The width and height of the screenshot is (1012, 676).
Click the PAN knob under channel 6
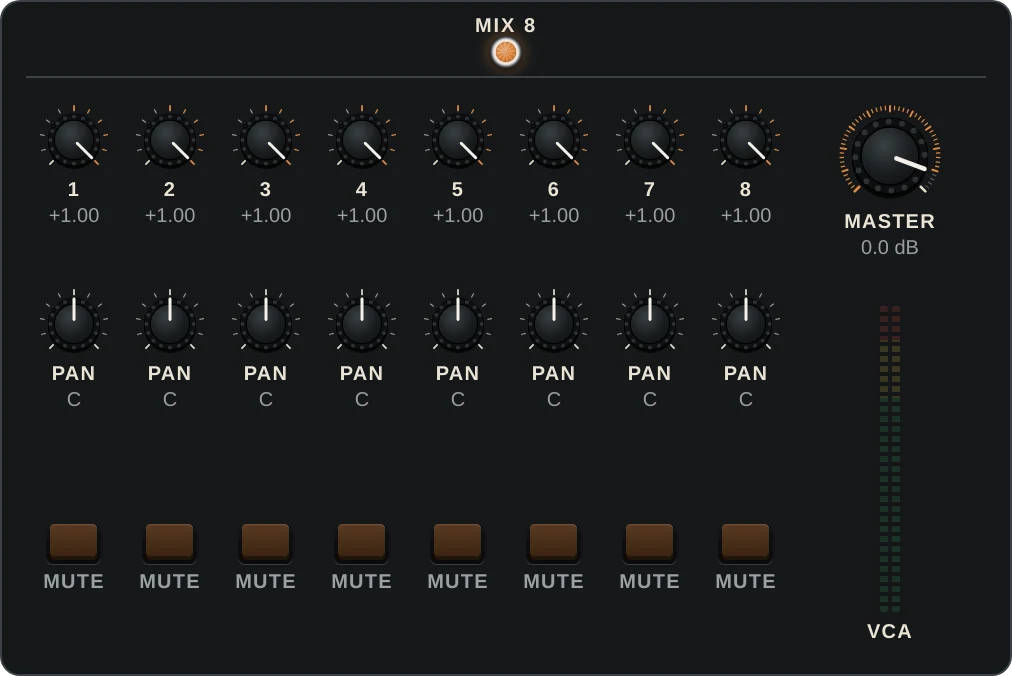tap(554, 323)
